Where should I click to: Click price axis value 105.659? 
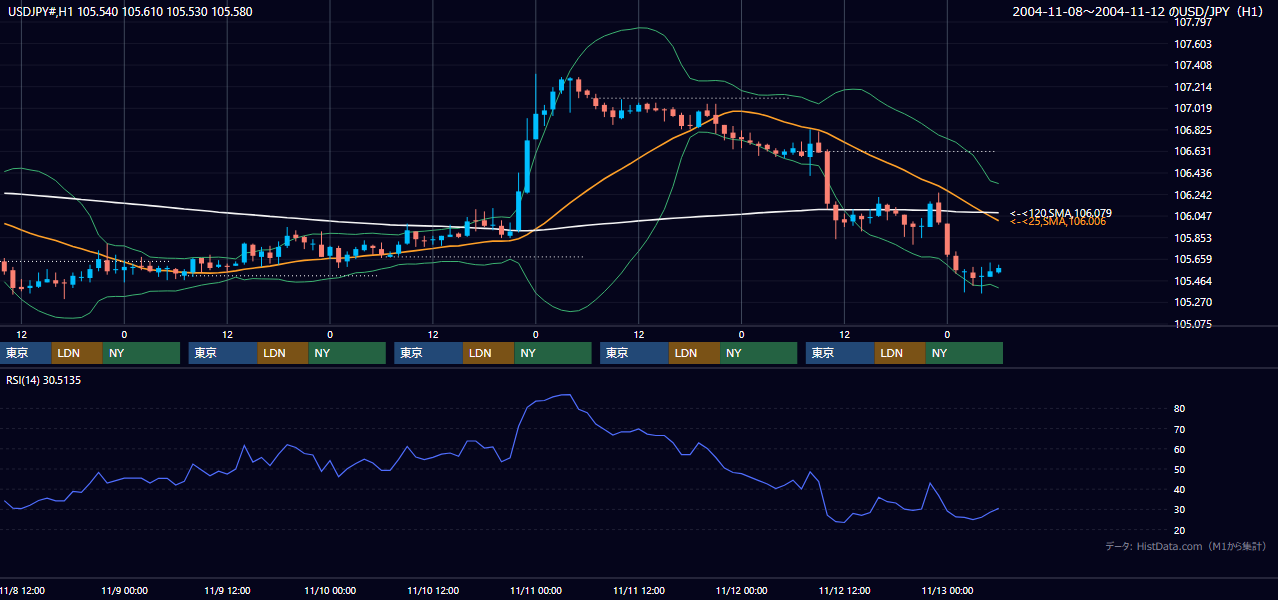pos(1193,259)
